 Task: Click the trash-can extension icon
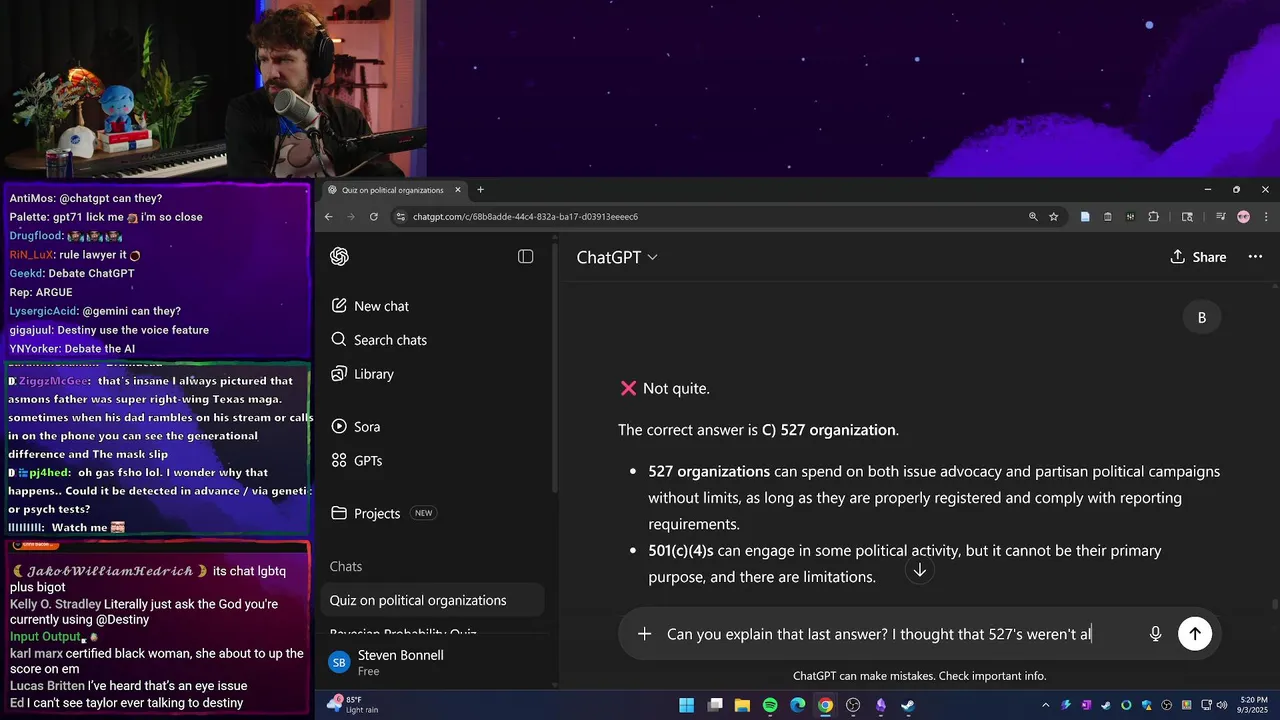pyautogui.click(x=1108, y=216)
